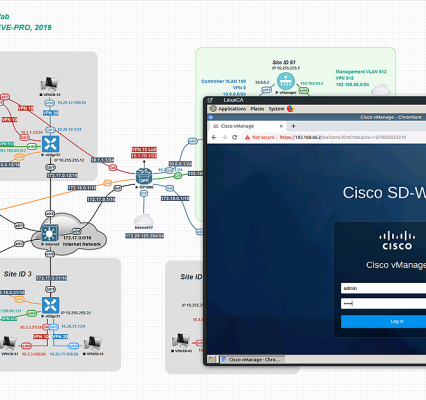The image size is (426, 400).
Task: Click the 172.28.128.254/24 label under Internet37
Action: (144, 236)
